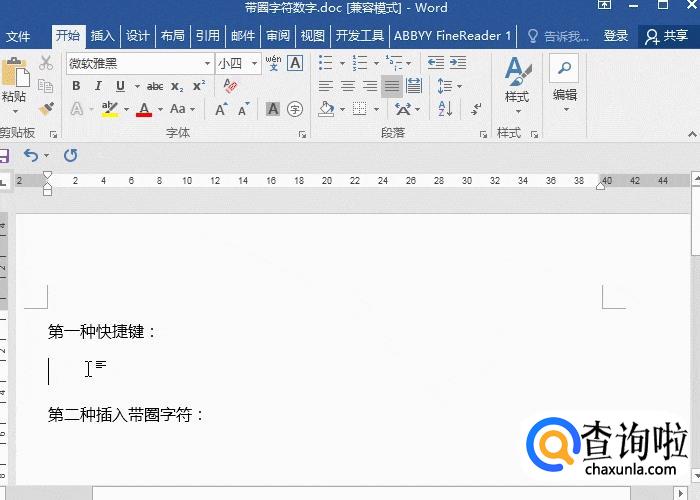Click the 共享 Share button
700x500 pixels.
(x=667, y=36)
